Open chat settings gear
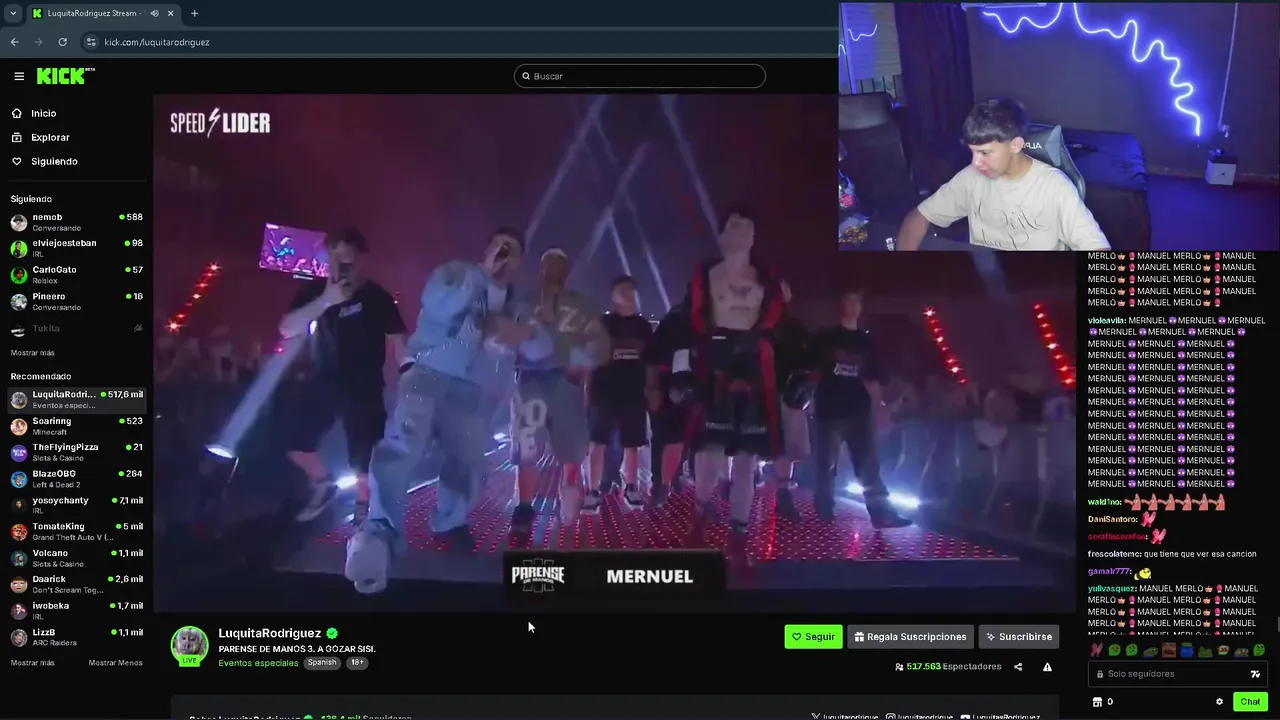 (x=1219, y=702)
